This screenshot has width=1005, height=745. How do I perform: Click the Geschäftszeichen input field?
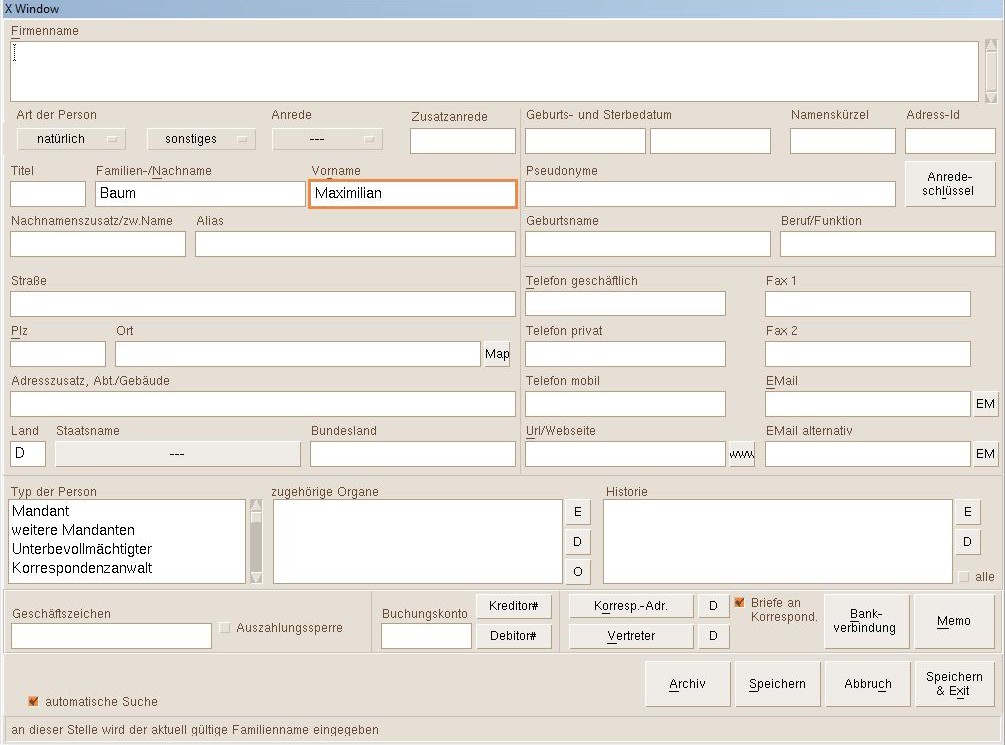[111, 636]
